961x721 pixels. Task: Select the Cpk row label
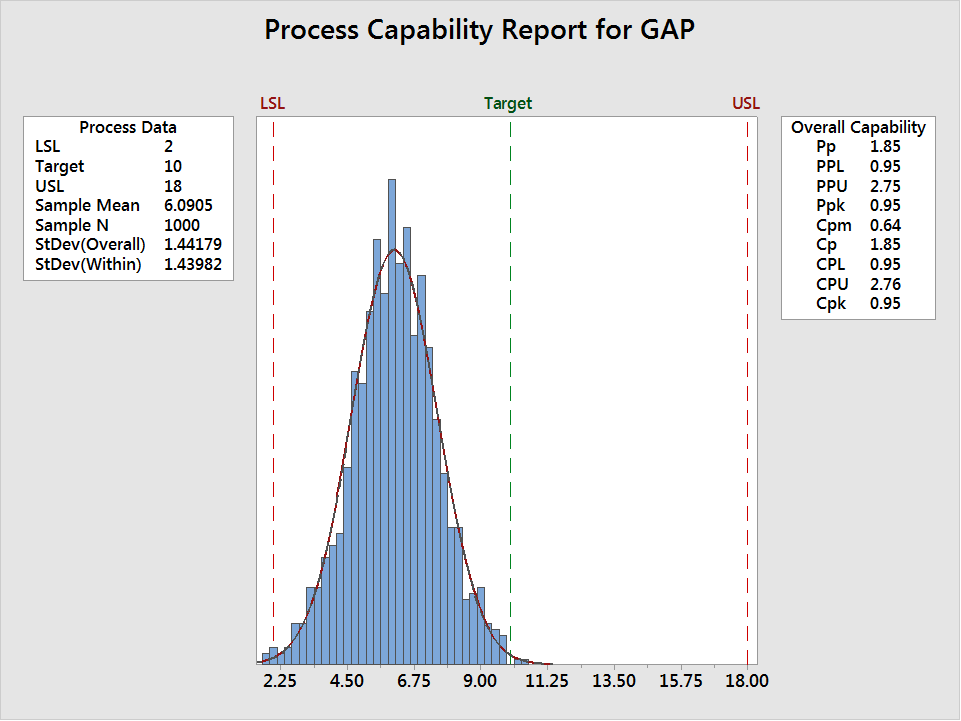pos(830,304)
